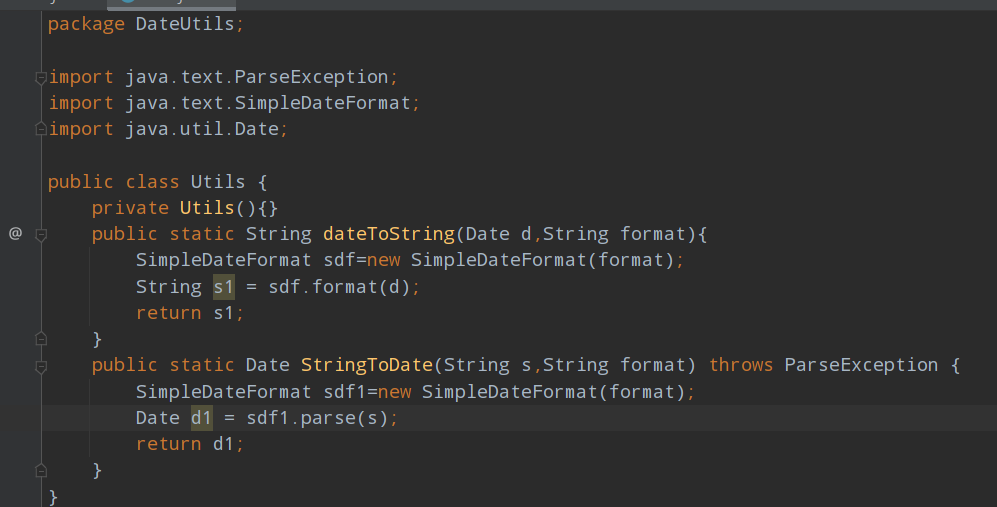Screen dimensions: 997x507
Task: Place cursor on DateUtils package name
Action: [x=185, y=24]
